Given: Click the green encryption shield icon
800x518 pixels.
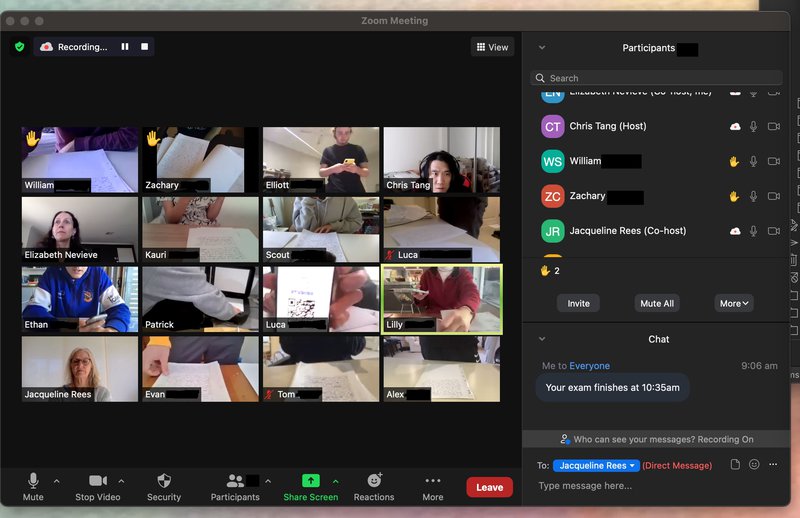Looking at the screenshot, I should tap(19, 47).
